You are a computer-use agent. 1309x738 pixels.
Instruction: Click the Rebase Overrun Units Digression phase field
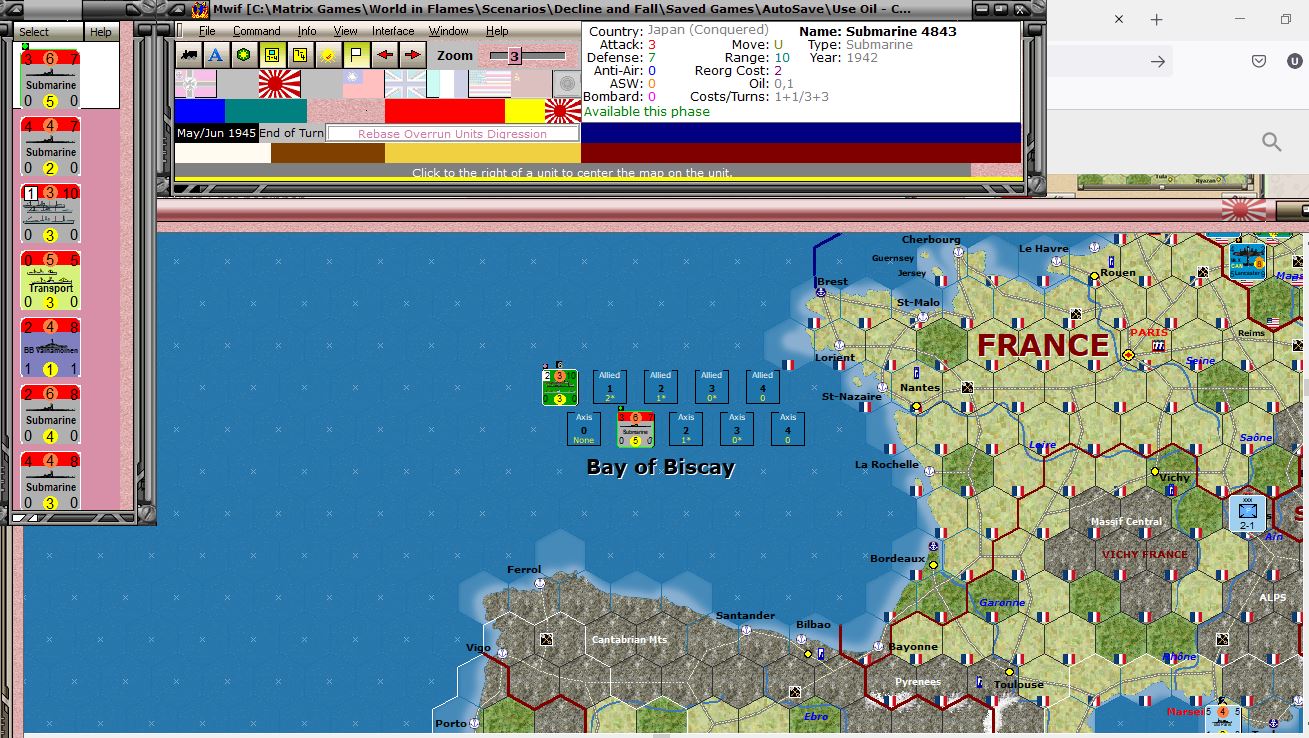(453, 134)
